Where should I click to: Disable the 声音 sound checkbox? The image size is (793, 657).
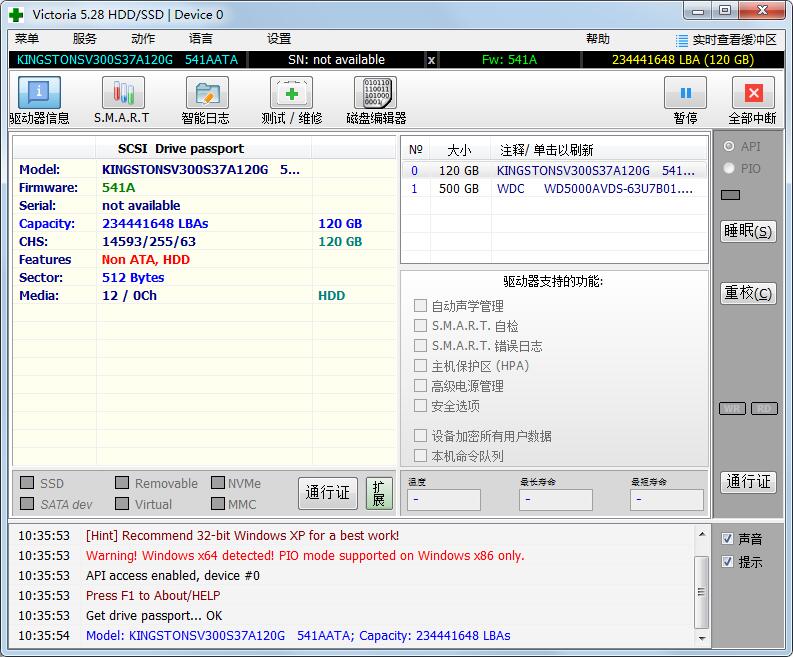pyautogui.click(x=727, y=538)
